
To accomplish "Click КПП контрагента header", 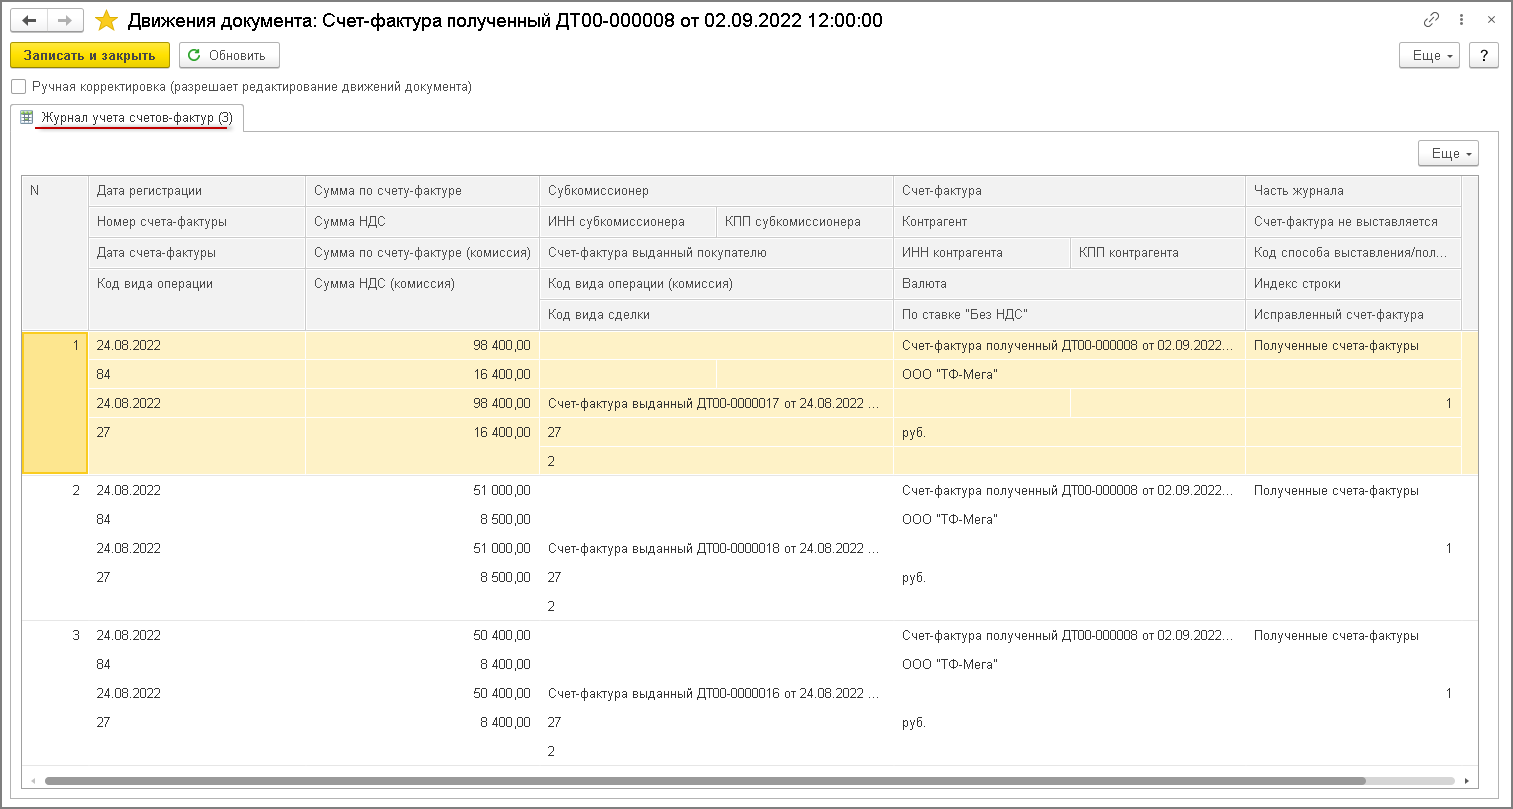I will [x=1158, y=253].
